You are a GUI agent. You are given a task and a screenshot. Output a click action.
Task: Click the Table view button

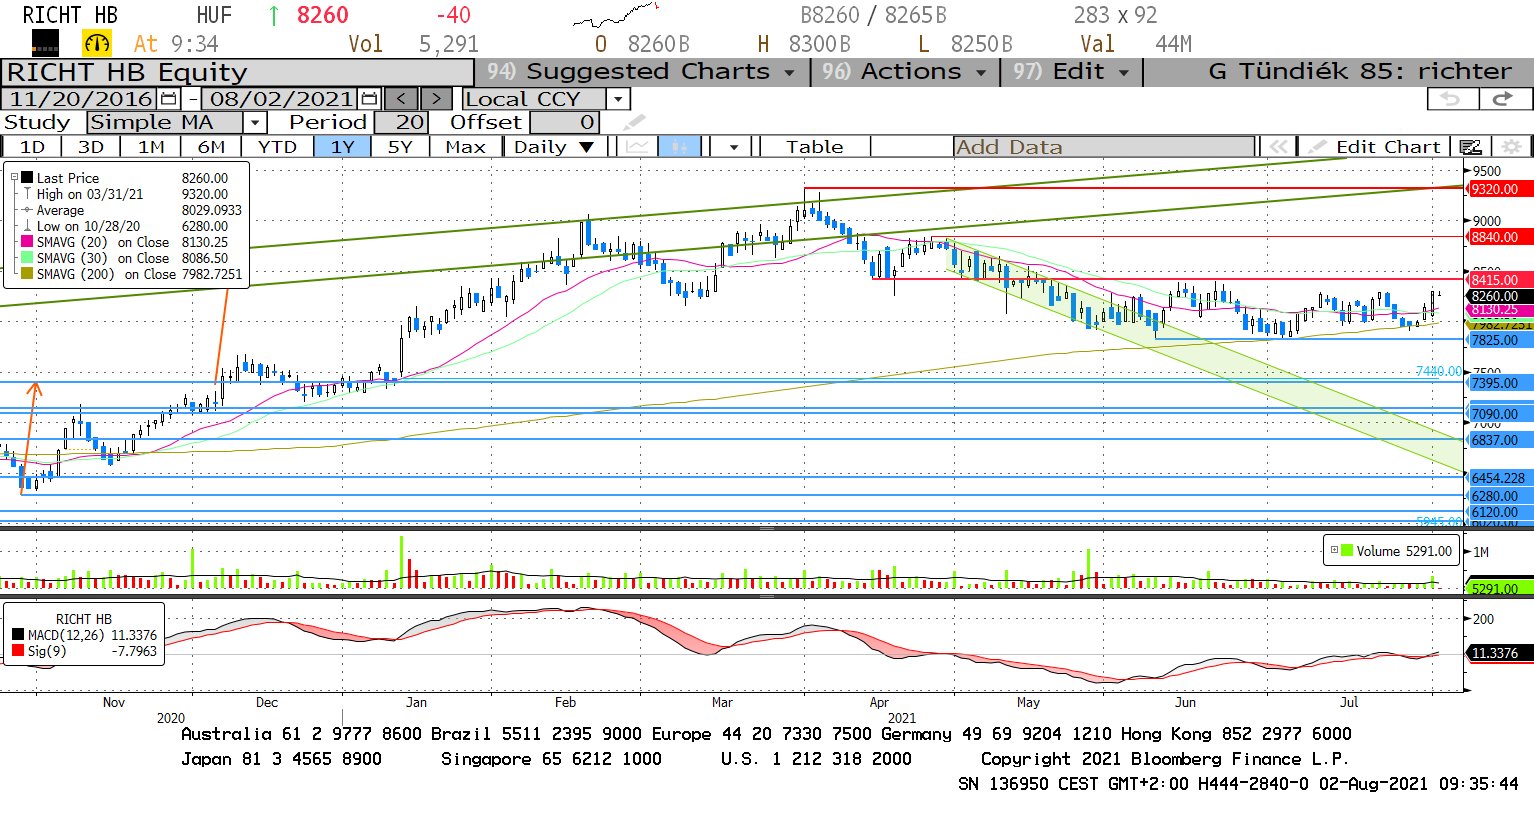pos(814,147)
